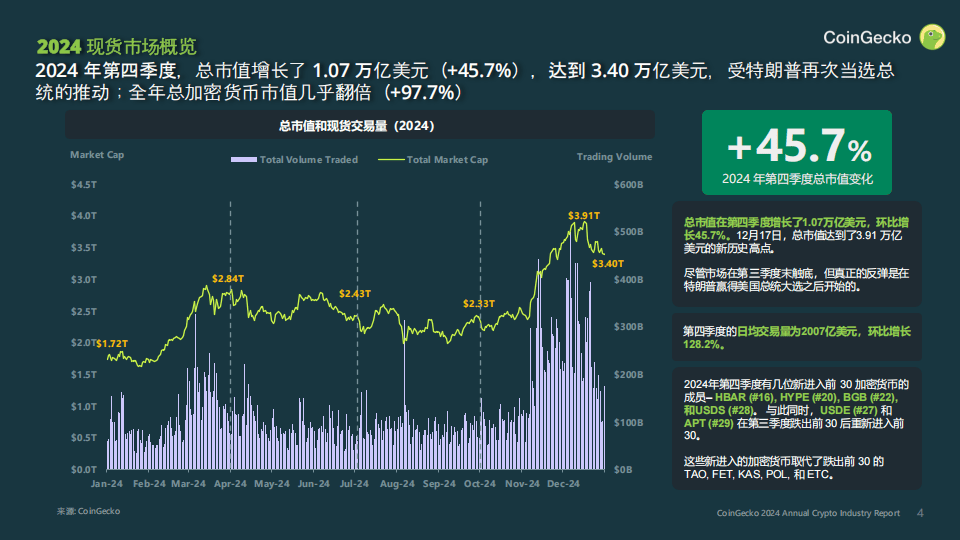Click the 'Total Market Cap' legend label
Image resolution: width=960 pixels, height=540 pixels.
448,159
